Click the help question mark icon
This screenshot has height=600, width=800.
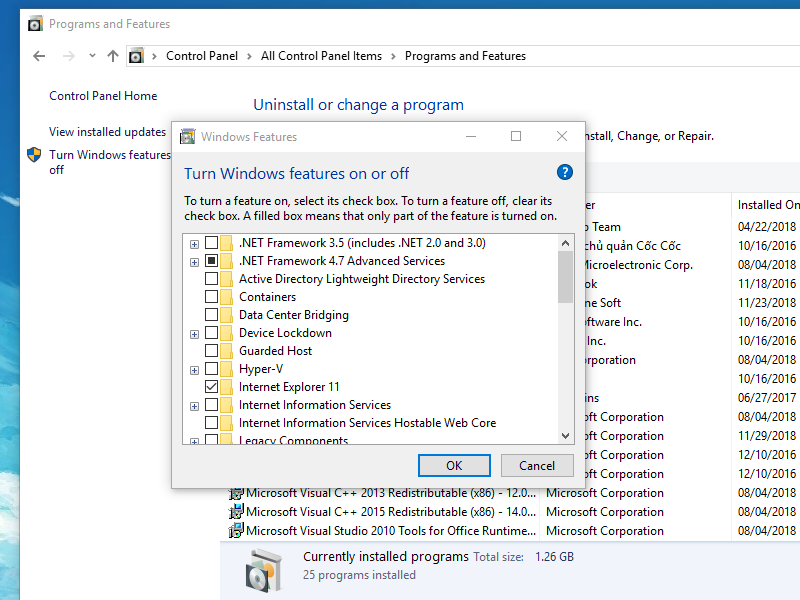(x=564, y=172)
